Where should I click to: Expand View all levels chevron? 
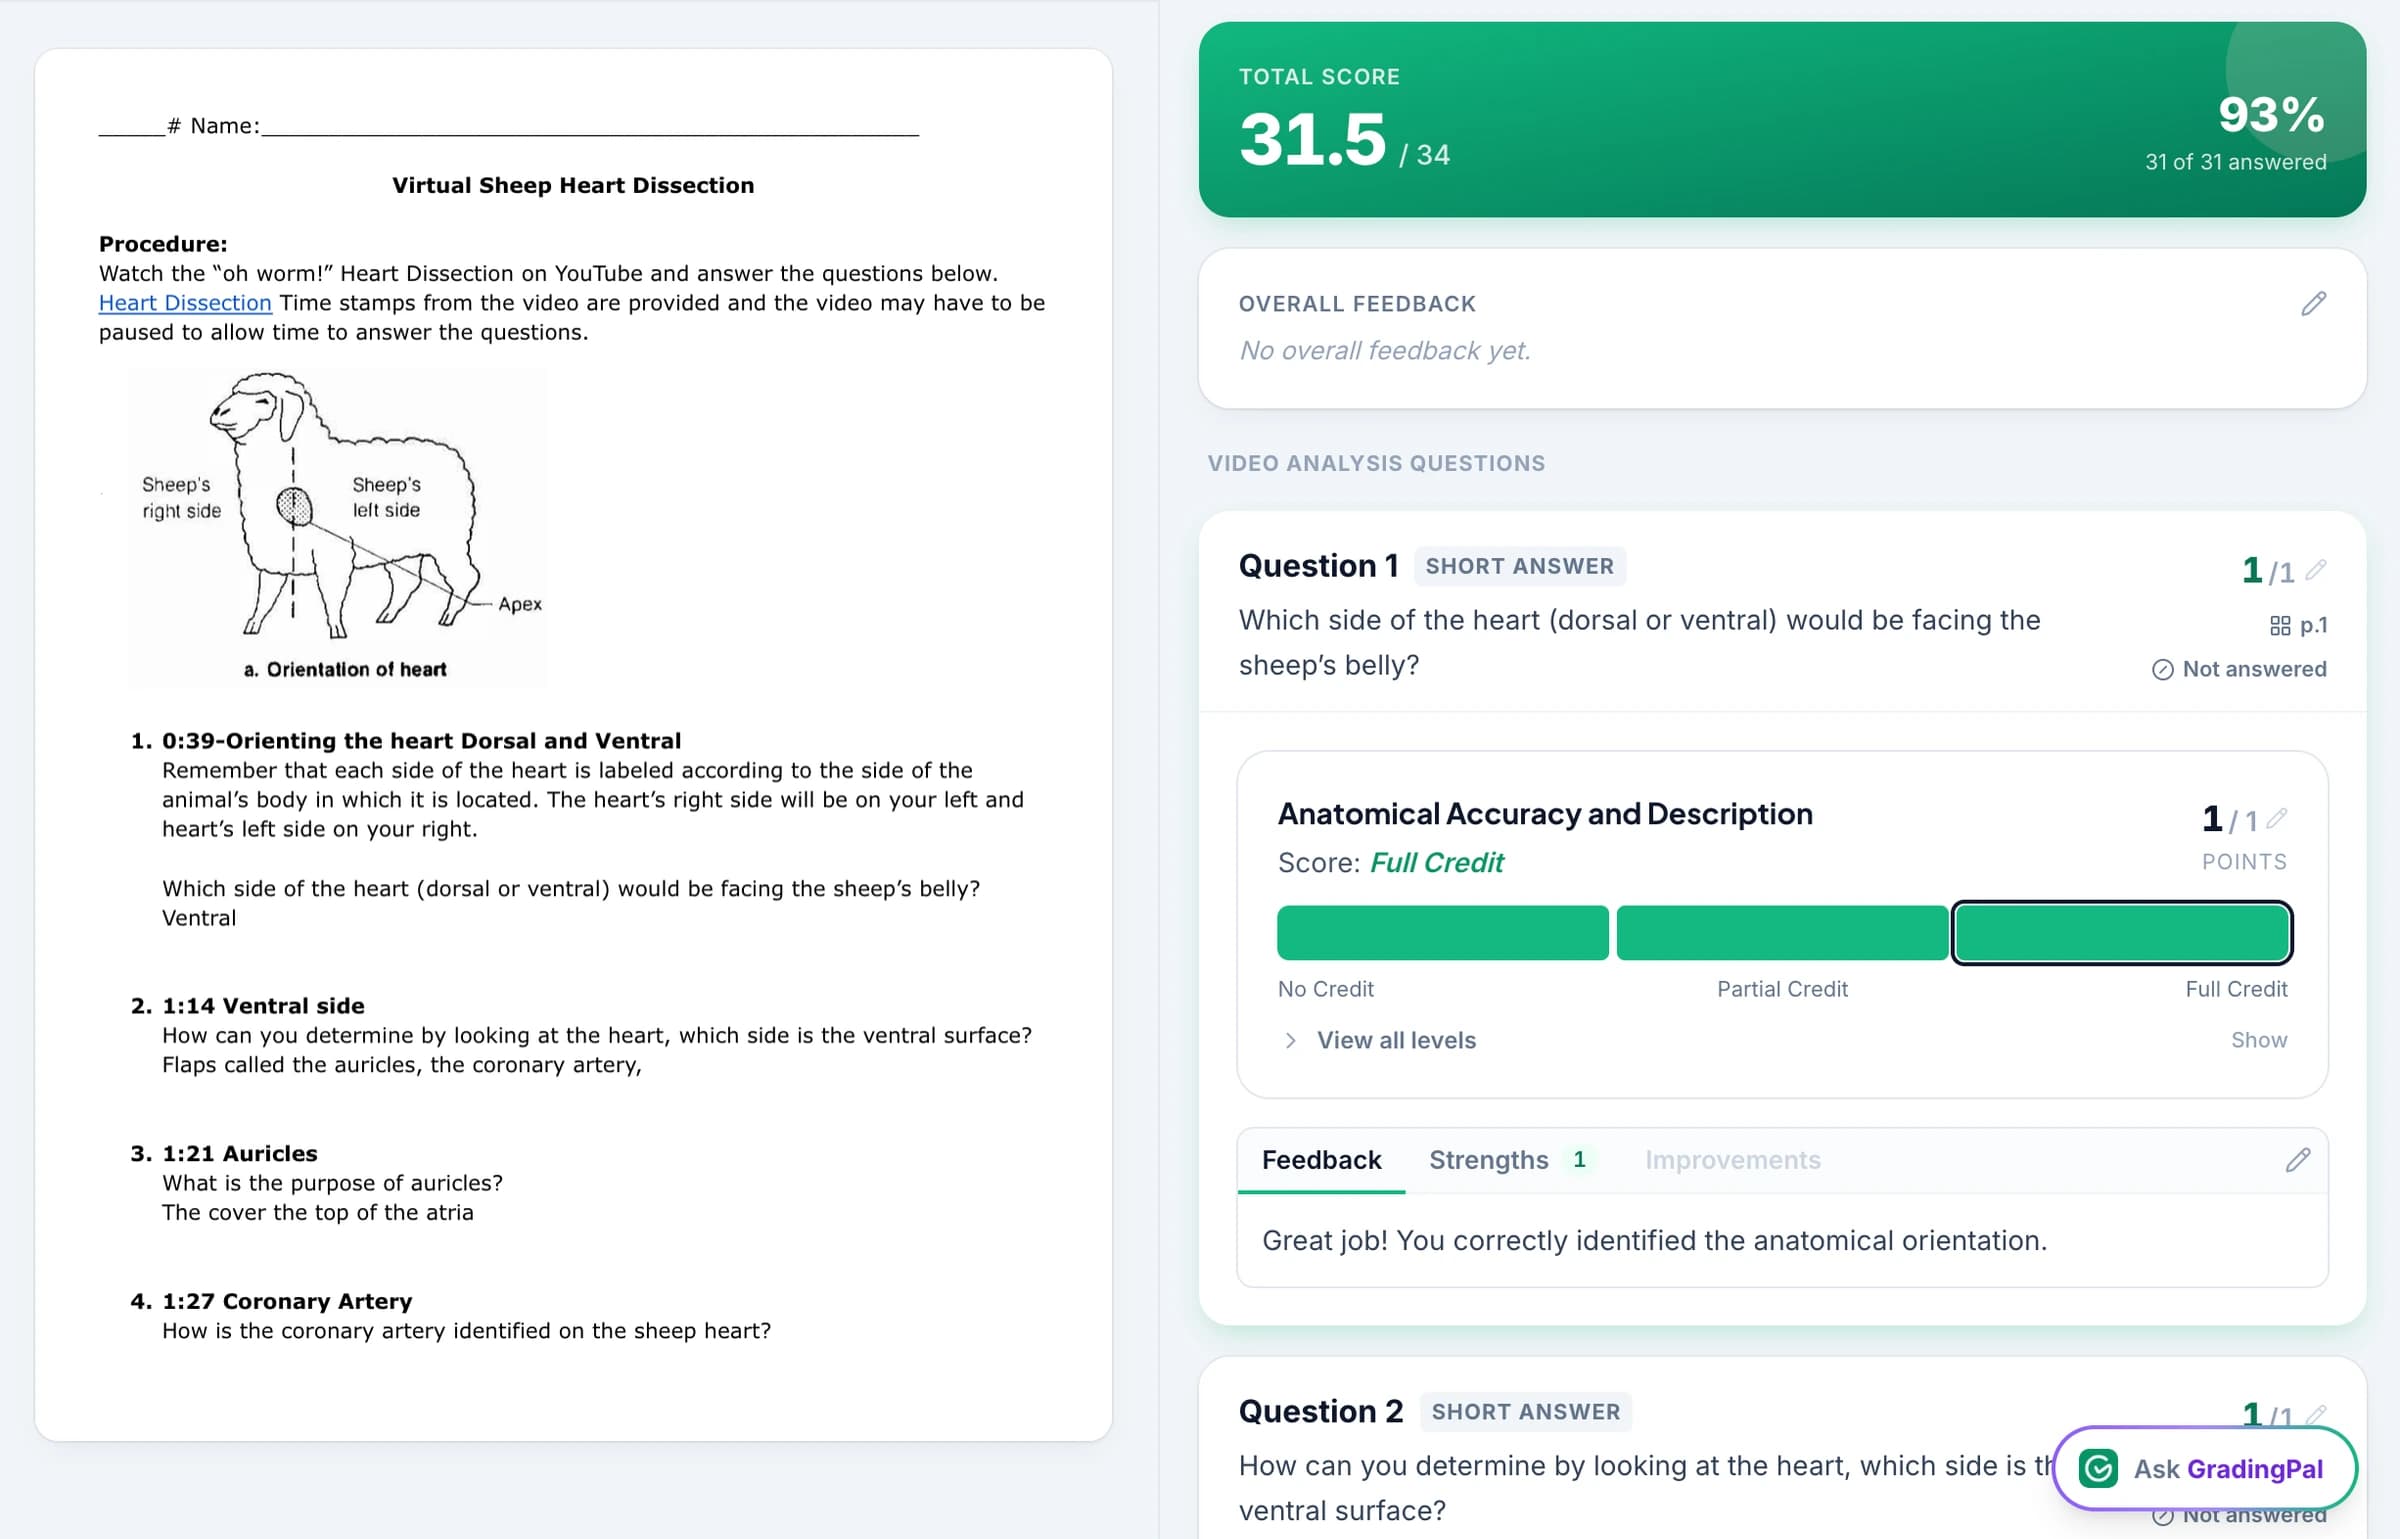[x=1290, y=1040]
